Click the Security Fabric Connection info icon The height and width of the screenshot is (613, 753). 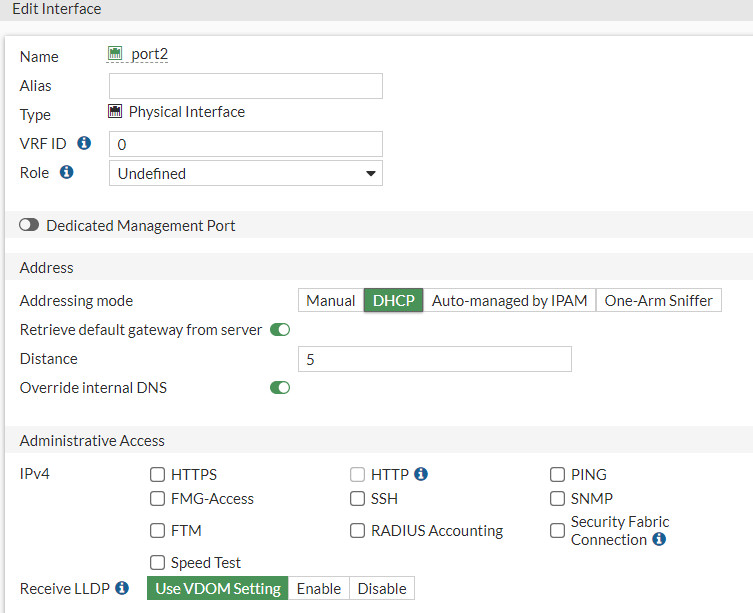(x=659, y=539)
